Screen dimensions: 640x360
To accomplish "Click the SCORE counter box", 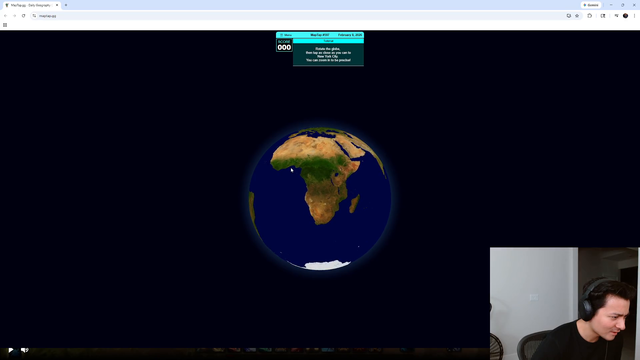I will [284, 45].
